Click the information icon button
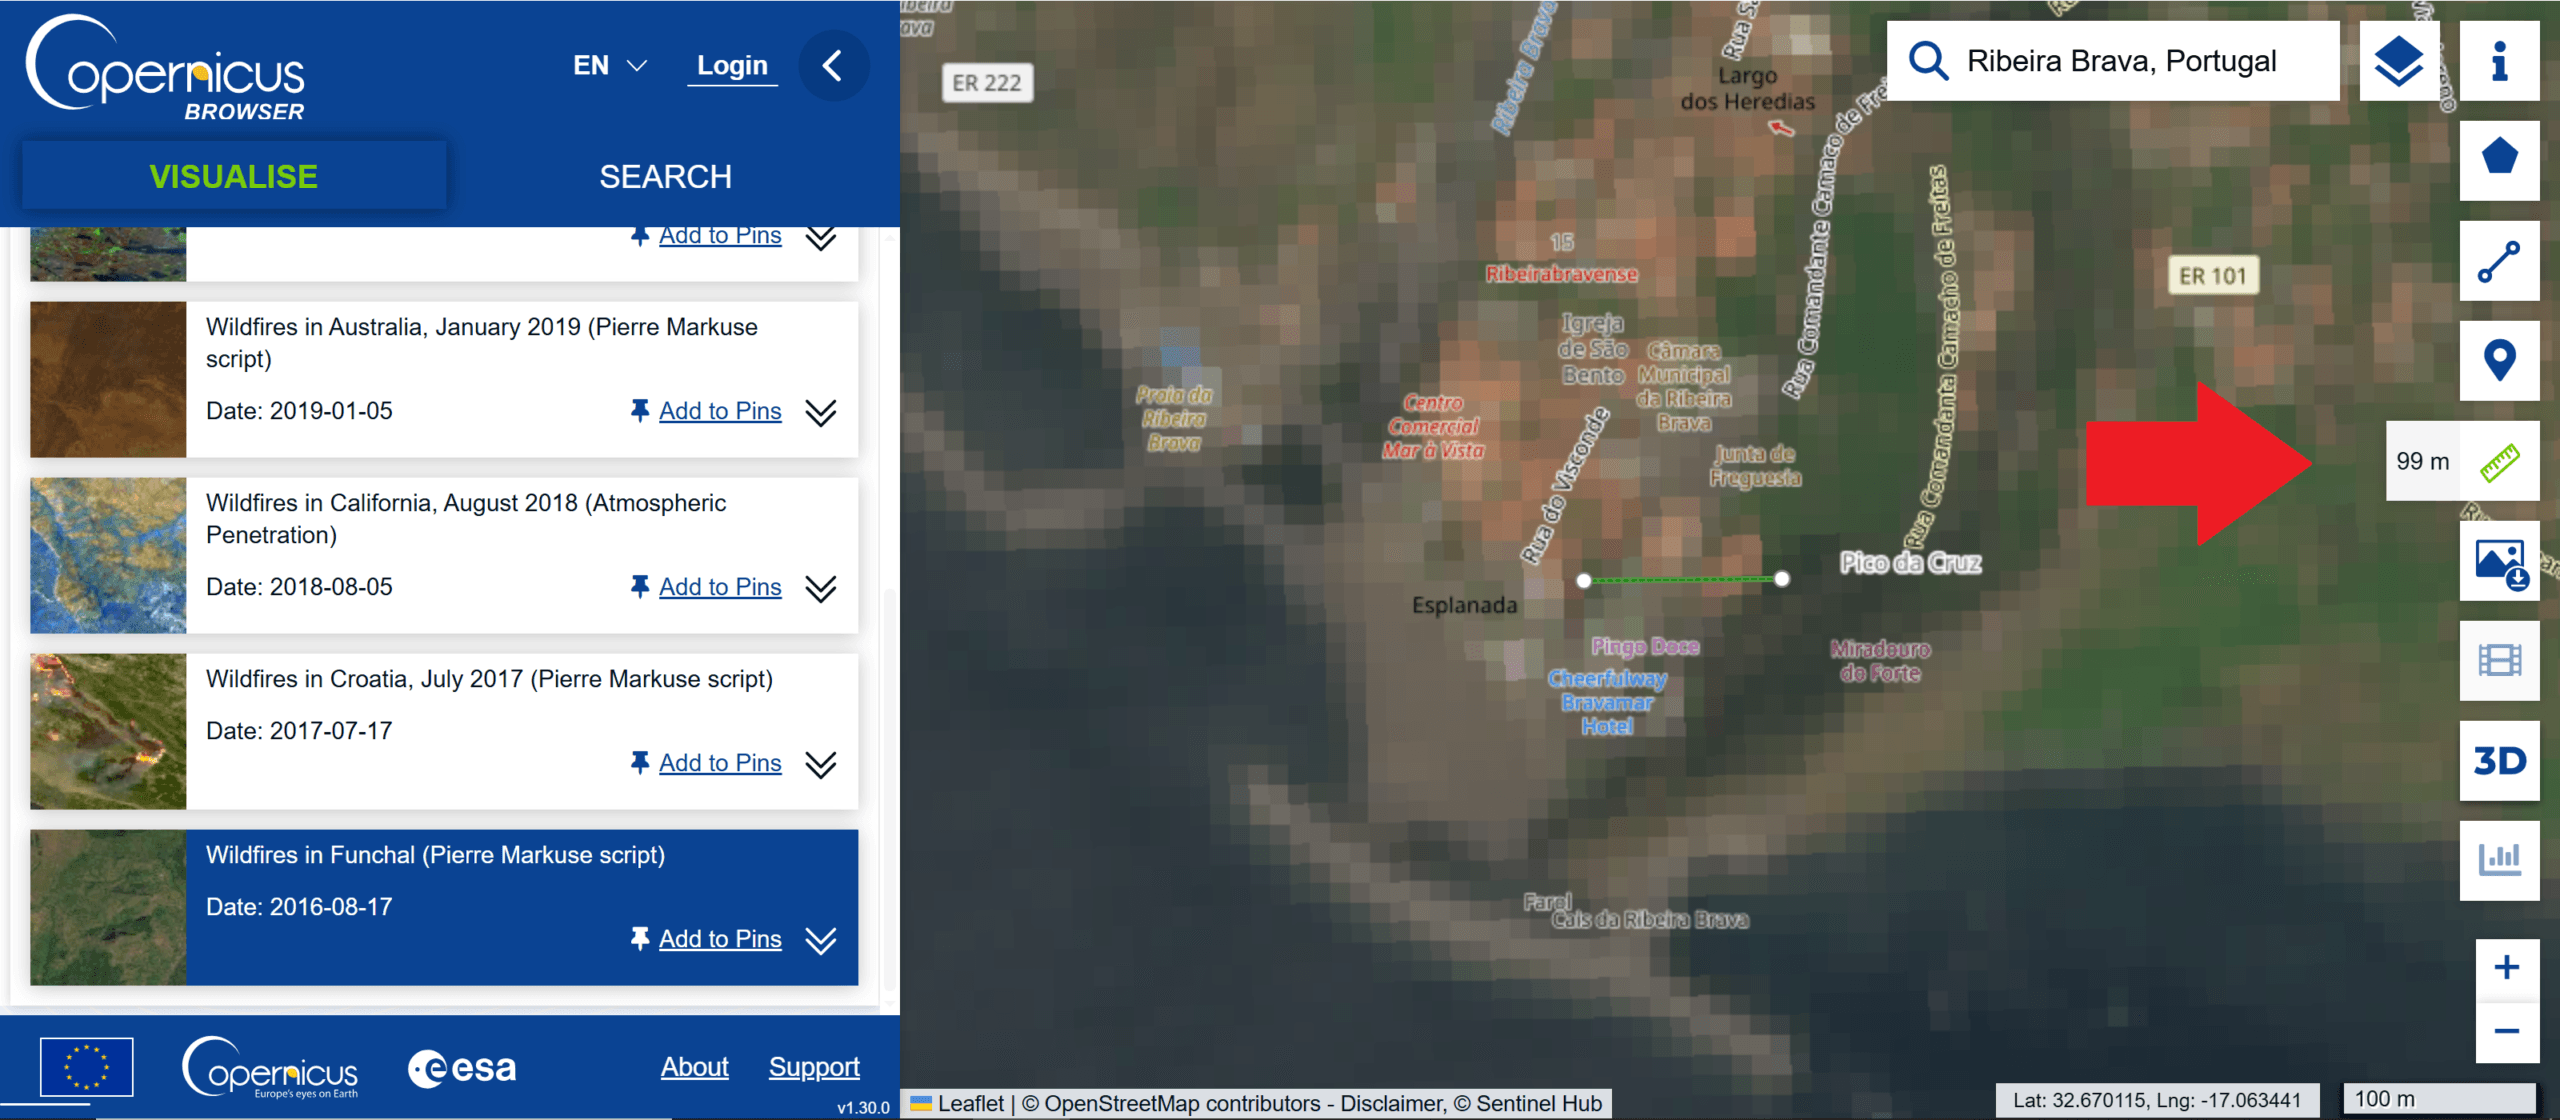The width and height of the screenshot is (2560, 1120). point(2498,62)
